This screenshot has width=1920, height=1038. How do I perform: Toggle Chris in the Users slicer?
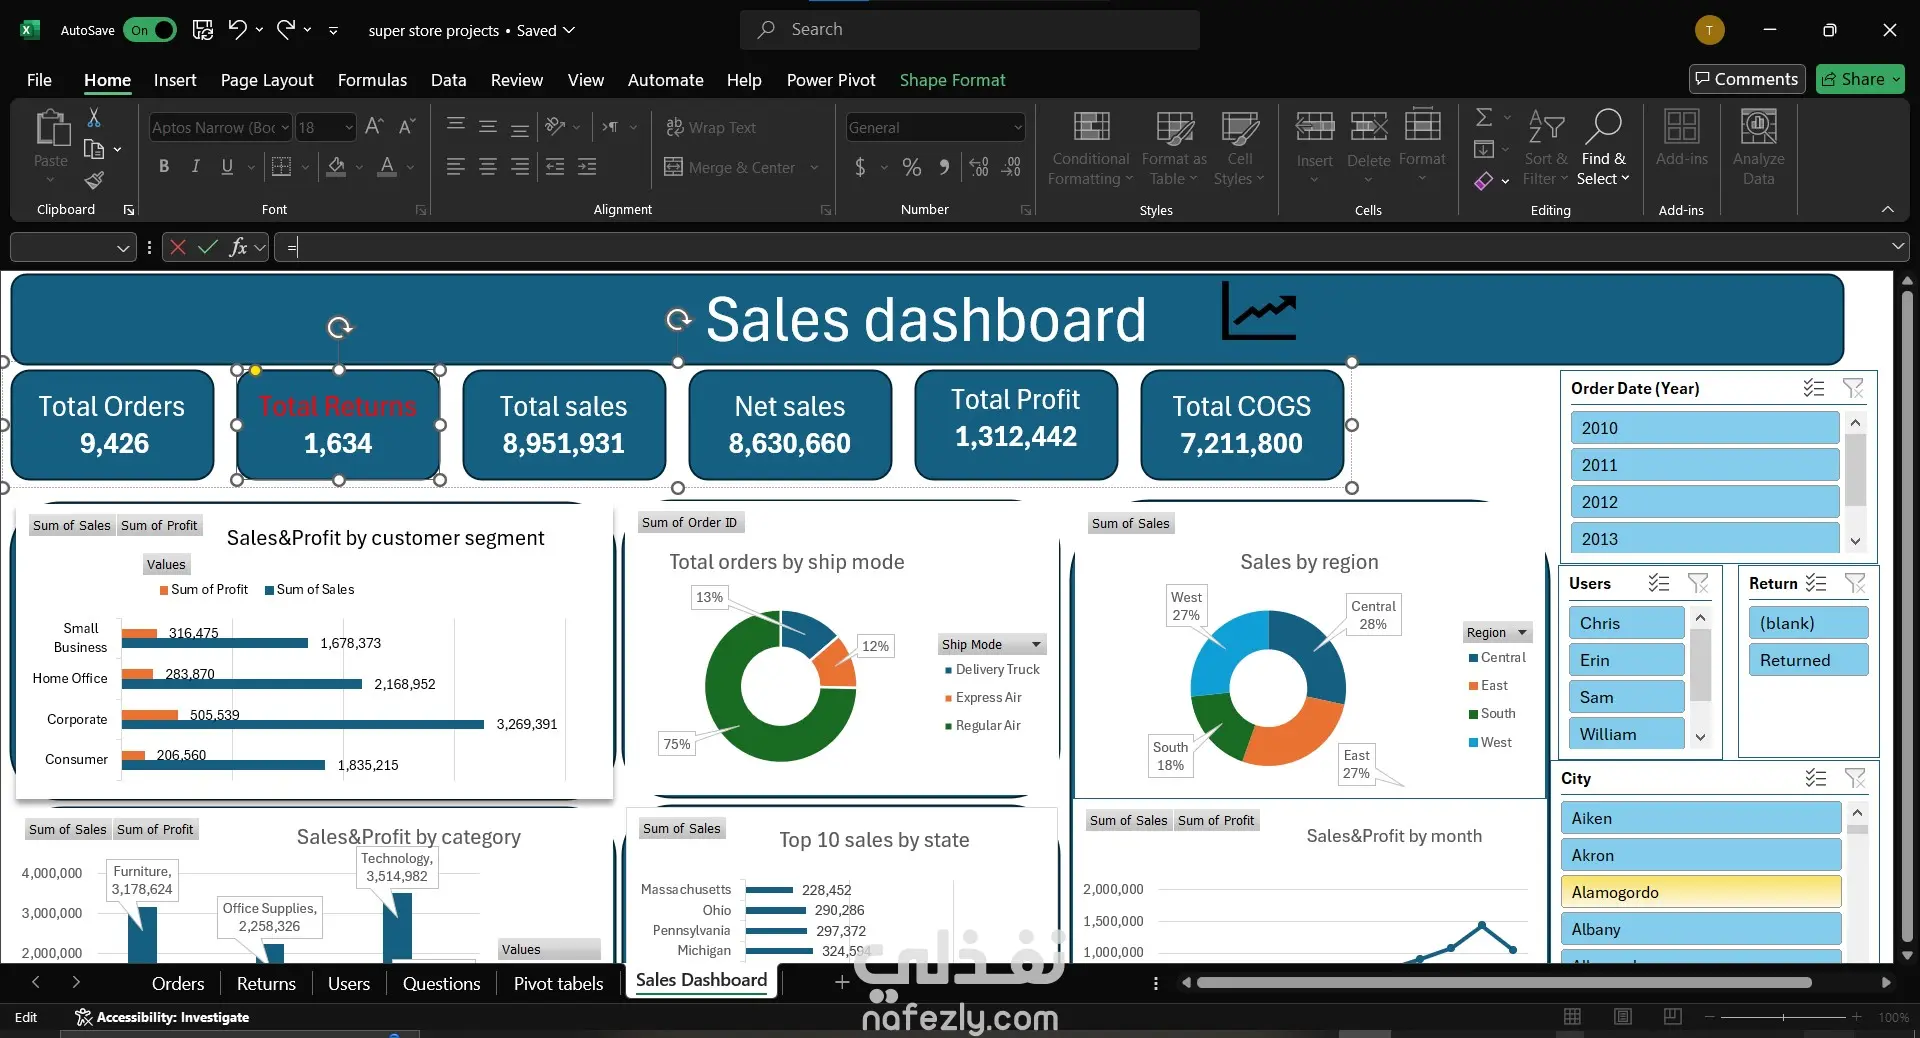(1626, 623)
